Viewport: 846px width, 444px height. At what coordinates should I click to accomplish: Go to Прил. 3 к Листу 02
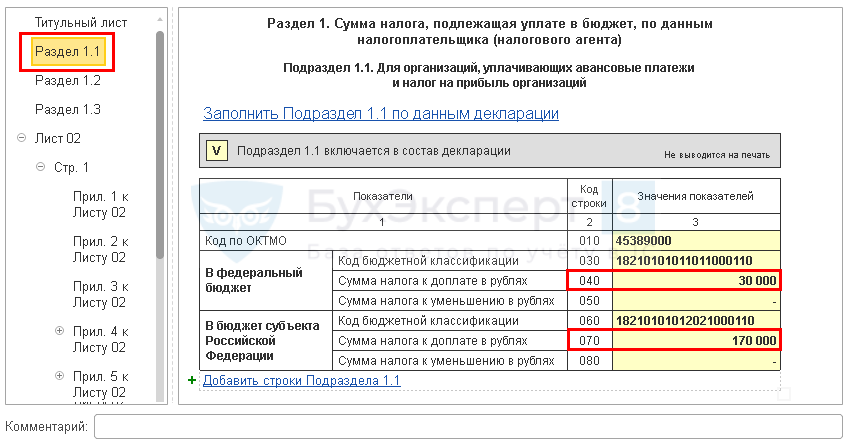pyautogui.click(x=100, y=294)
